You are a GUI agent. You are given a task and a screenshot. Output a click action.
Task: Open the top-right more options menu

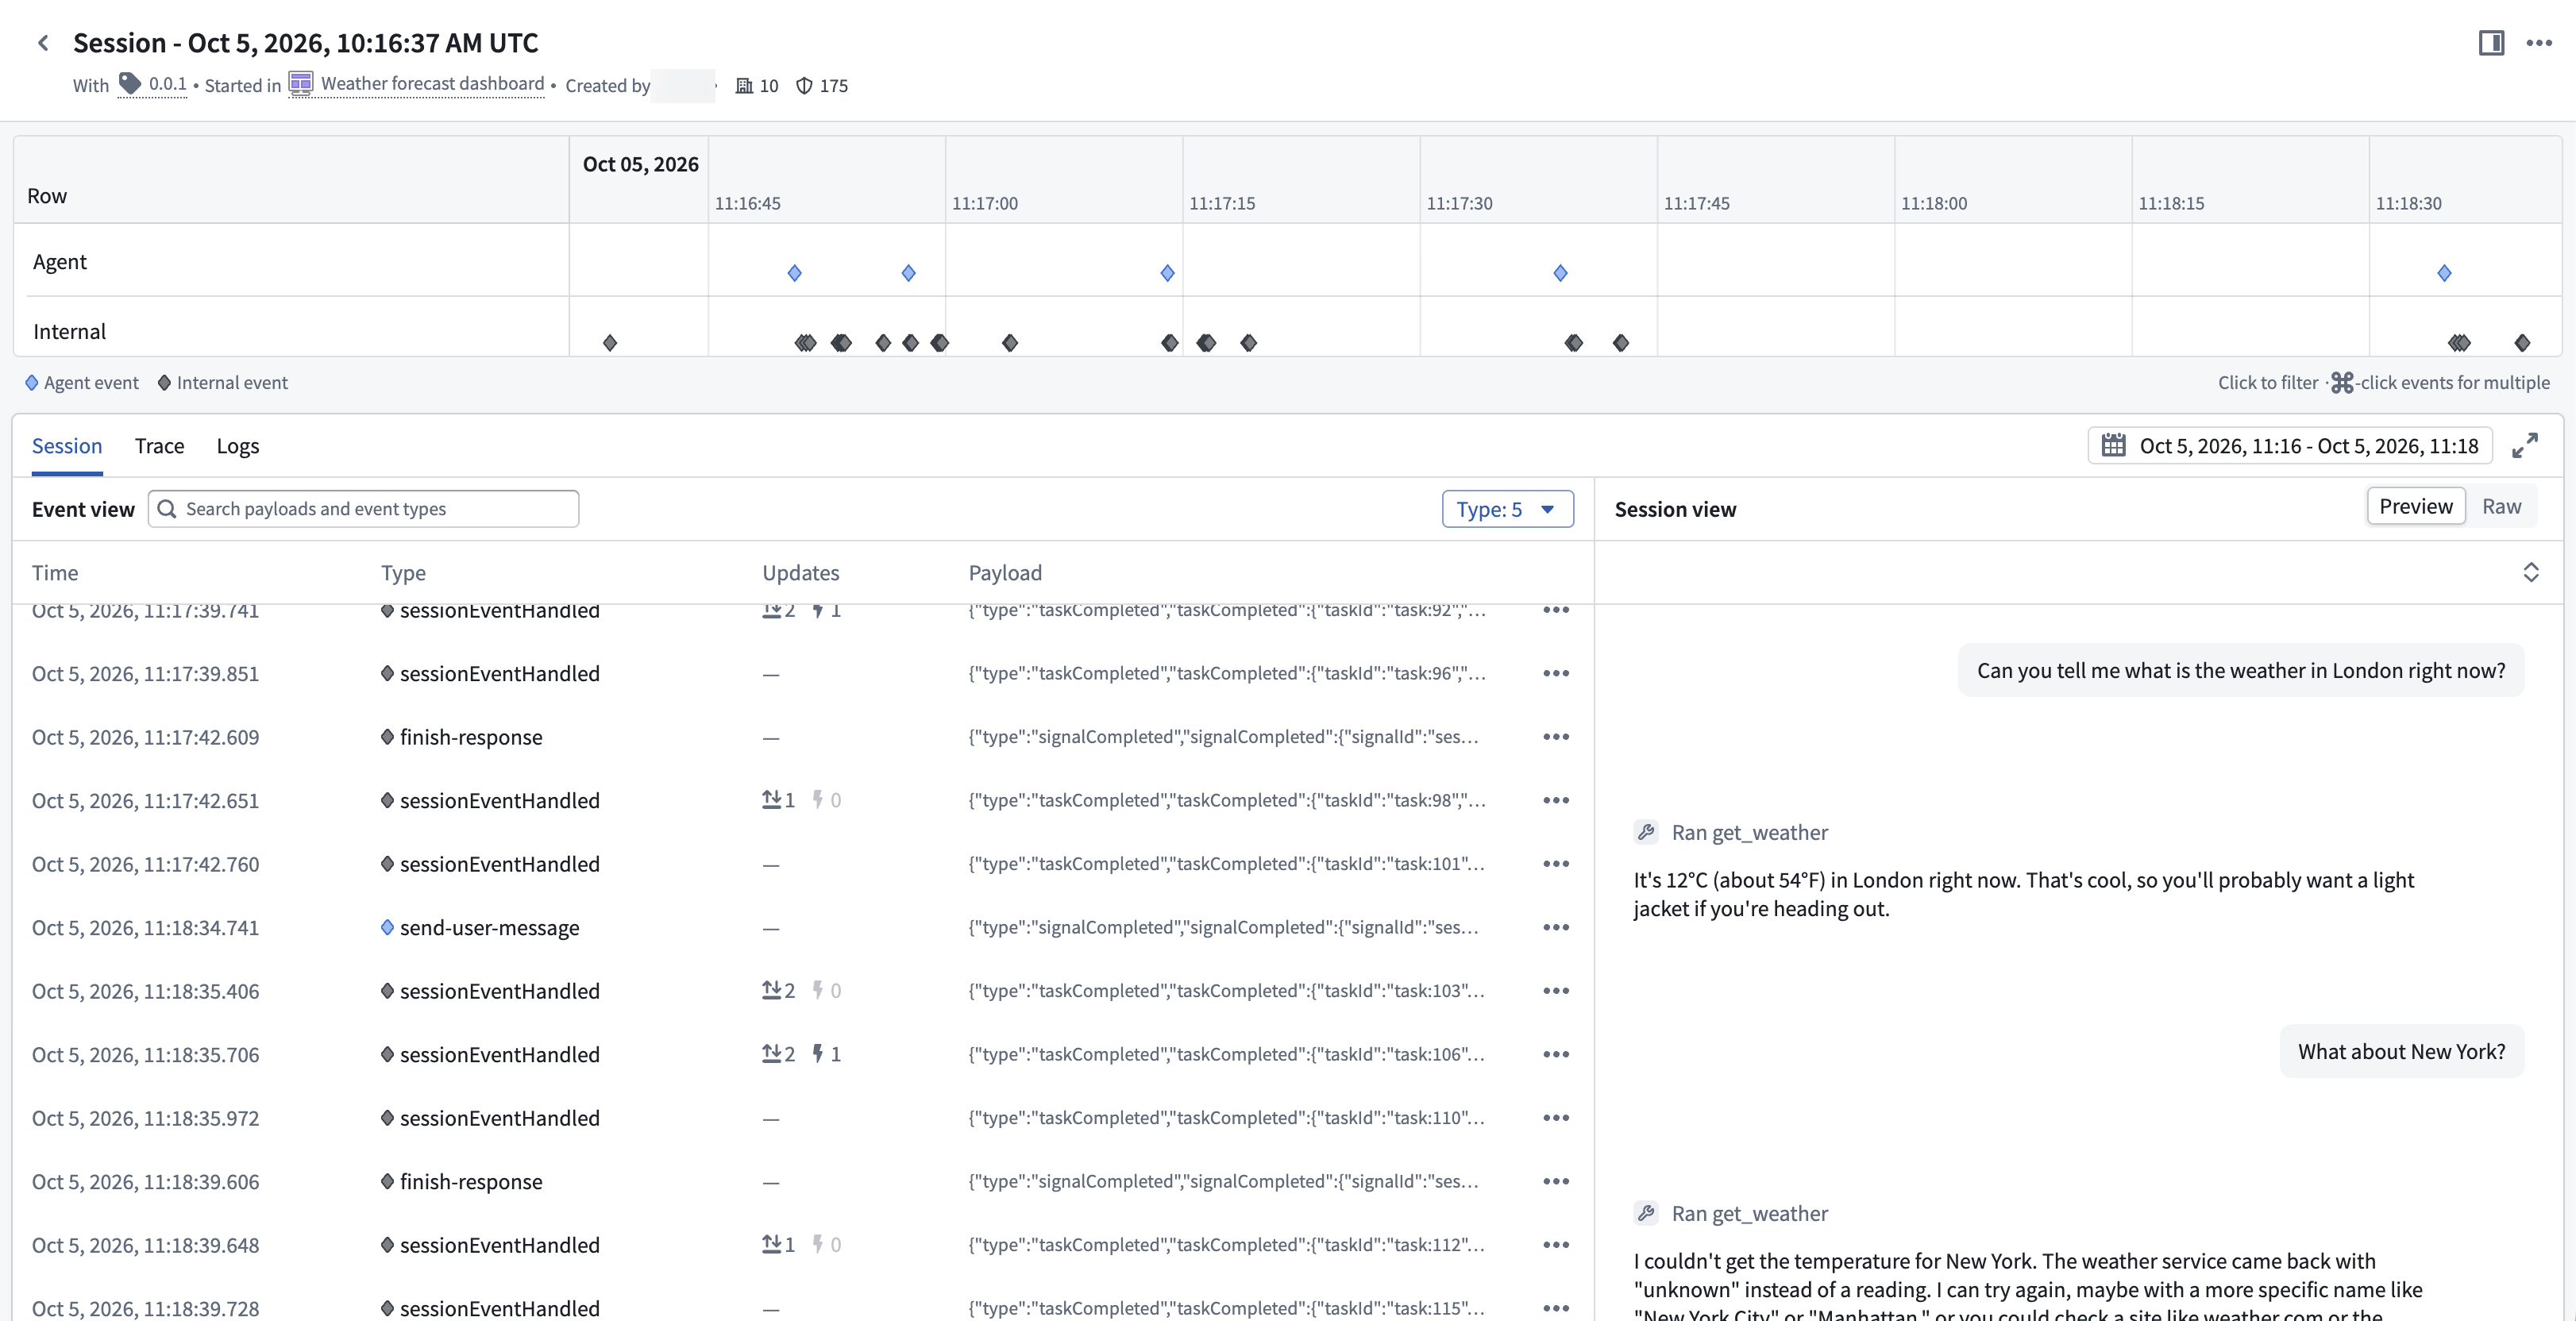pyautogui.click(x=2539, y=43)
